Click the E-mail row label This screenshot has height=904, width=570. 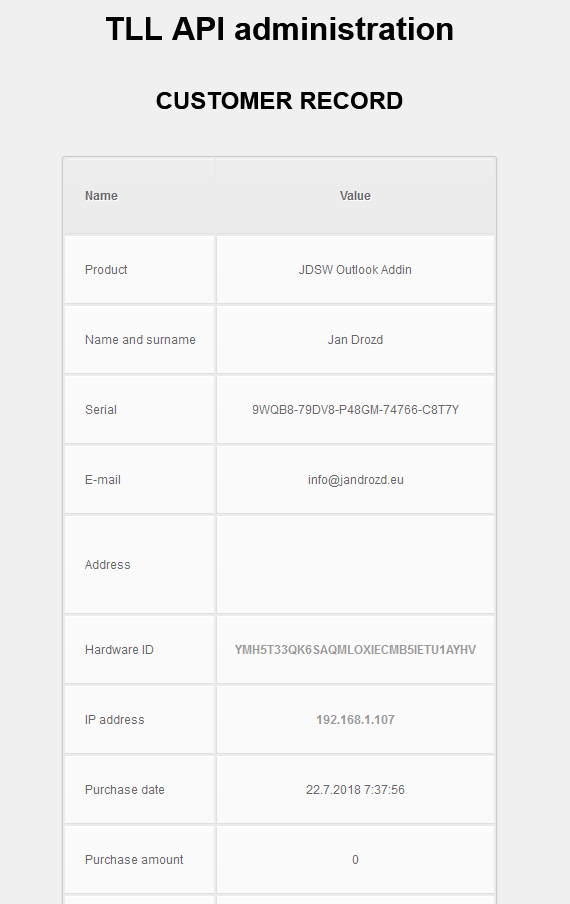point(103,480)
